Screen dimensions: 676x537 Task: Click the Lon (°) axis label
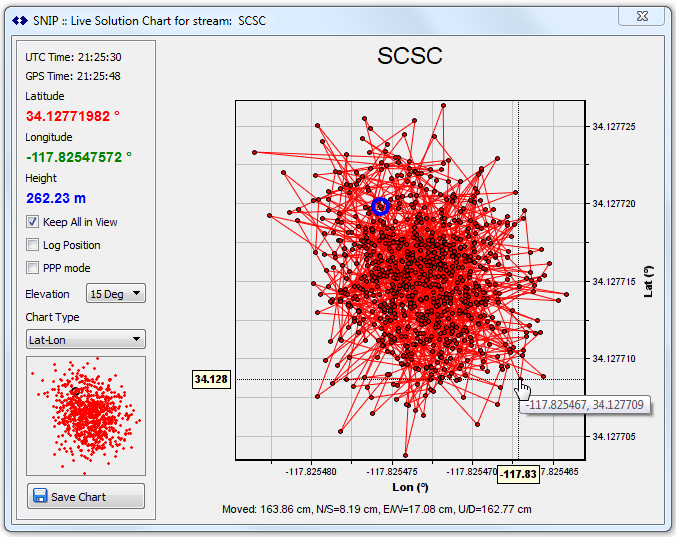click(x=408, y=488)
